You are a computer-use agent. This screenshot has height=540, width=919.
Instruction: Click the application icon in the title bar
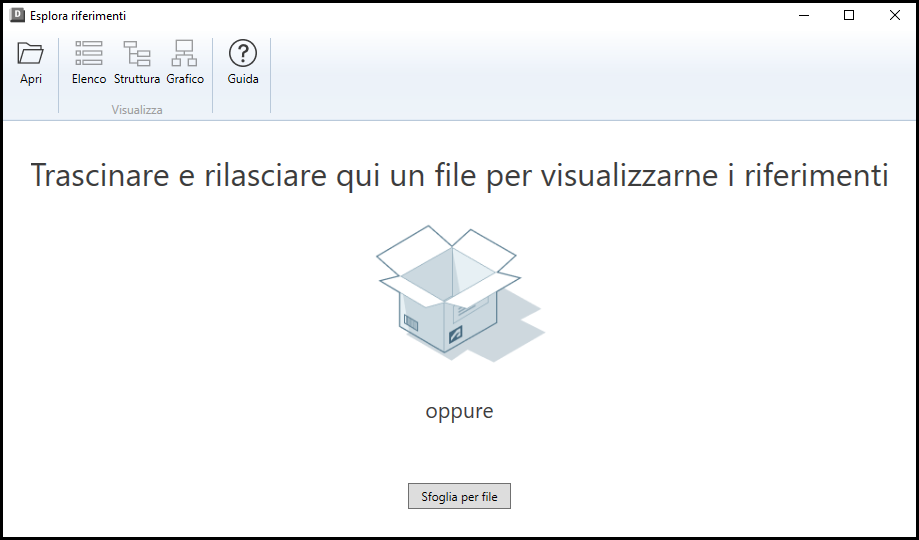tap(17, 15)
